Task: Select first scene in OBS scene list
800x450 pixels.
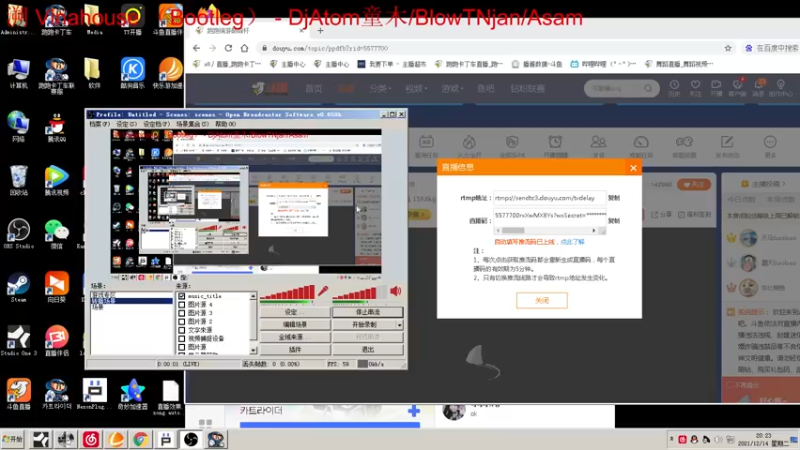Action: 131,295
